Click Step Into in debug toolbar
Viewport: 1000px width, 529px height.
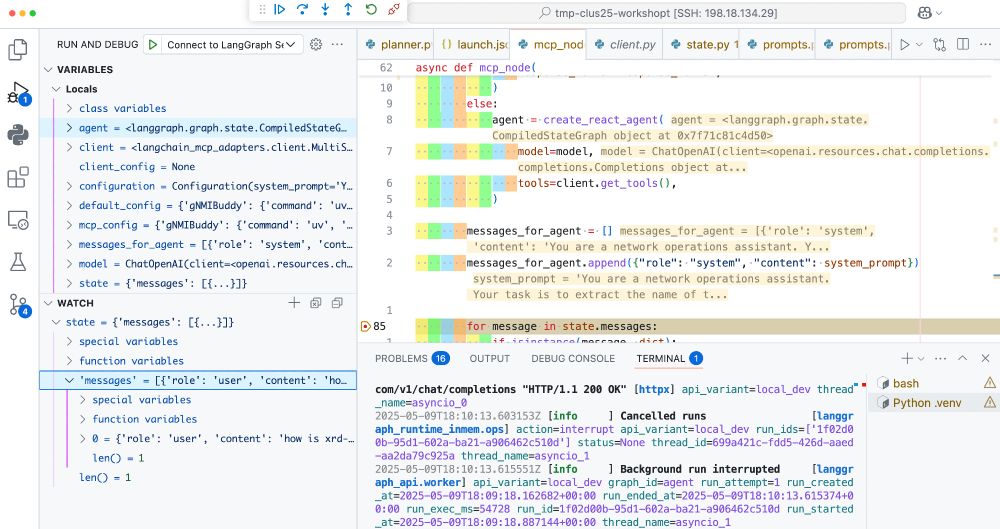325,10
